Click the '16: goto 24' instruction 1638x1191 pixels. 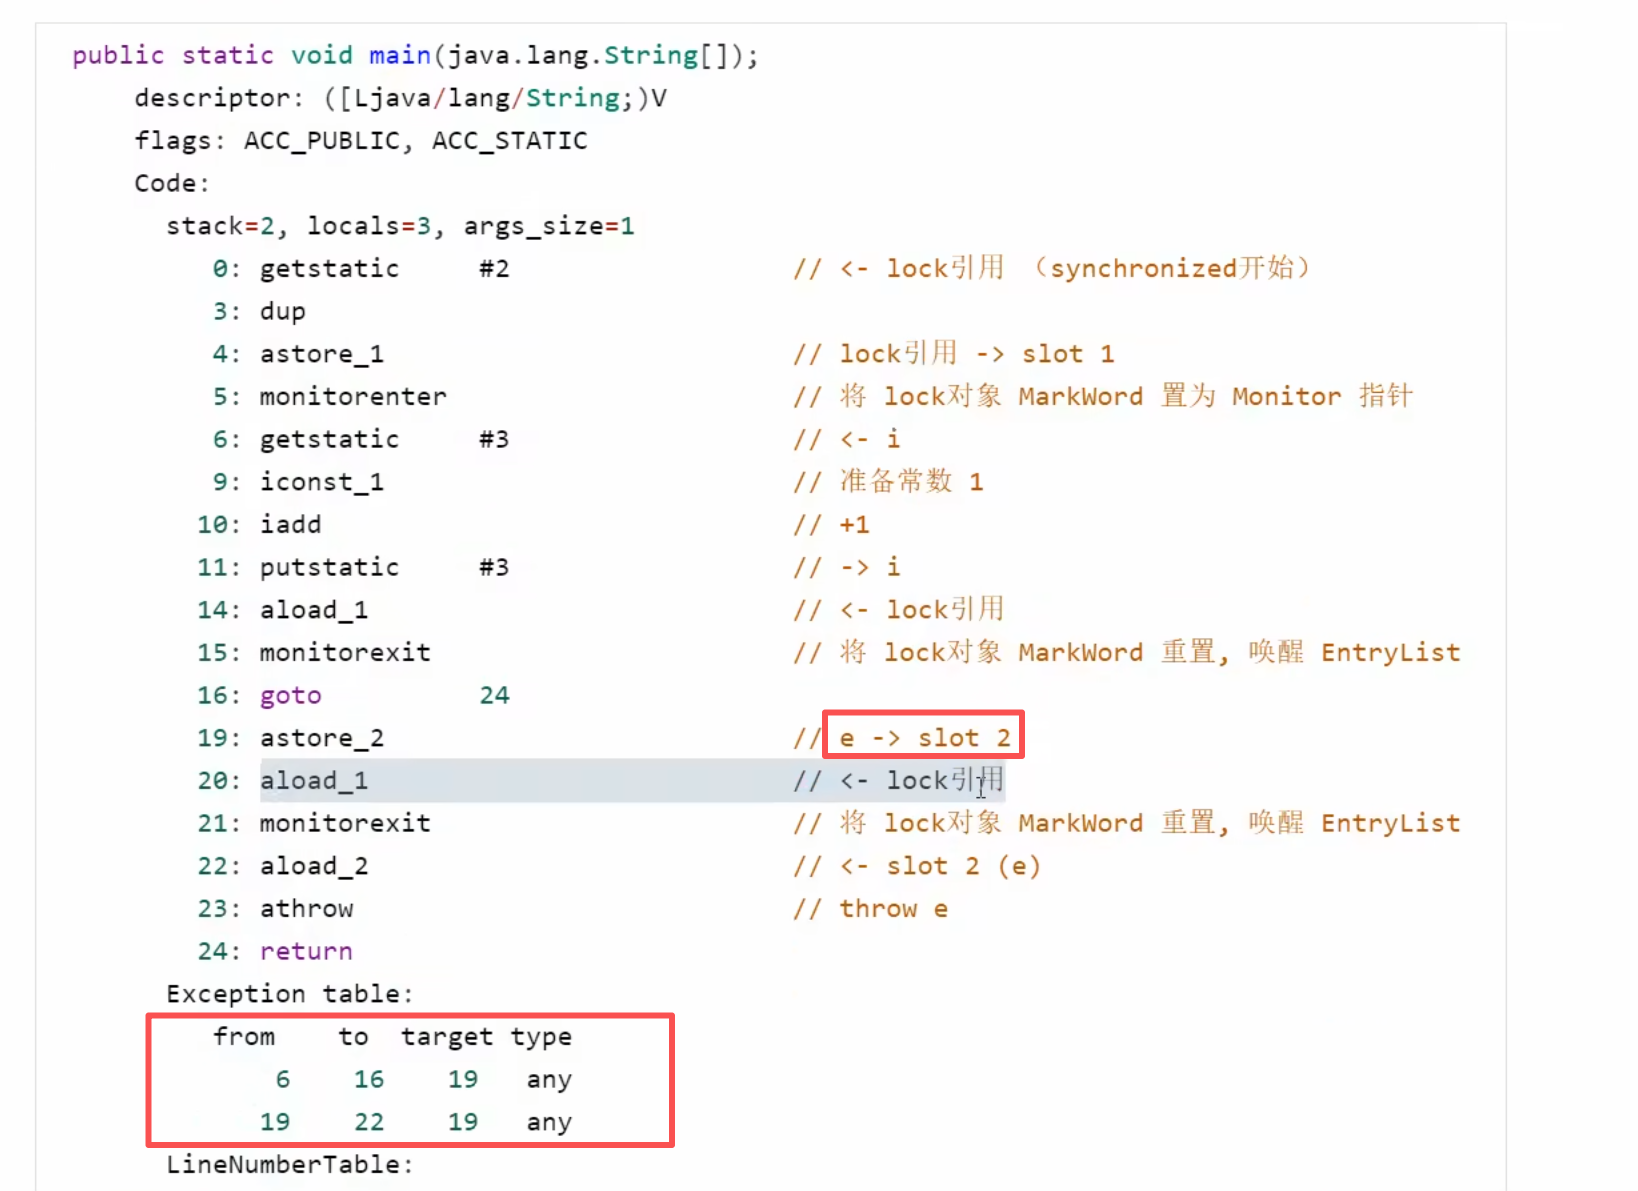point(353,696)
